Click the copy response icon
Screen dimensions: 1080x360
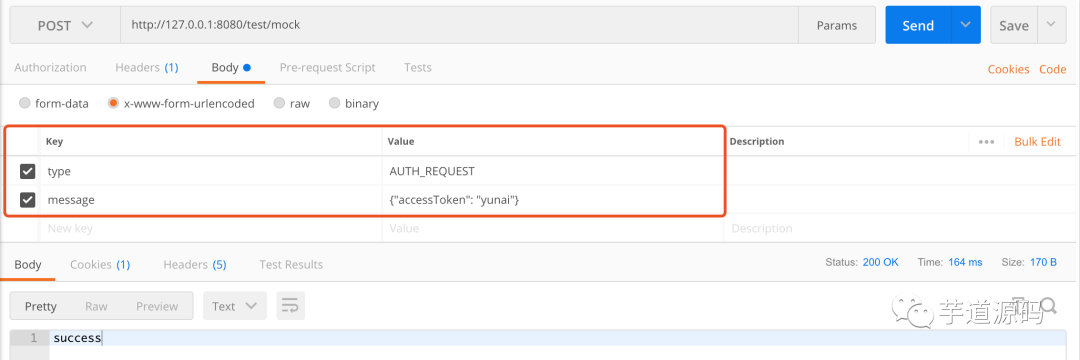click(x=1019, y=305)
